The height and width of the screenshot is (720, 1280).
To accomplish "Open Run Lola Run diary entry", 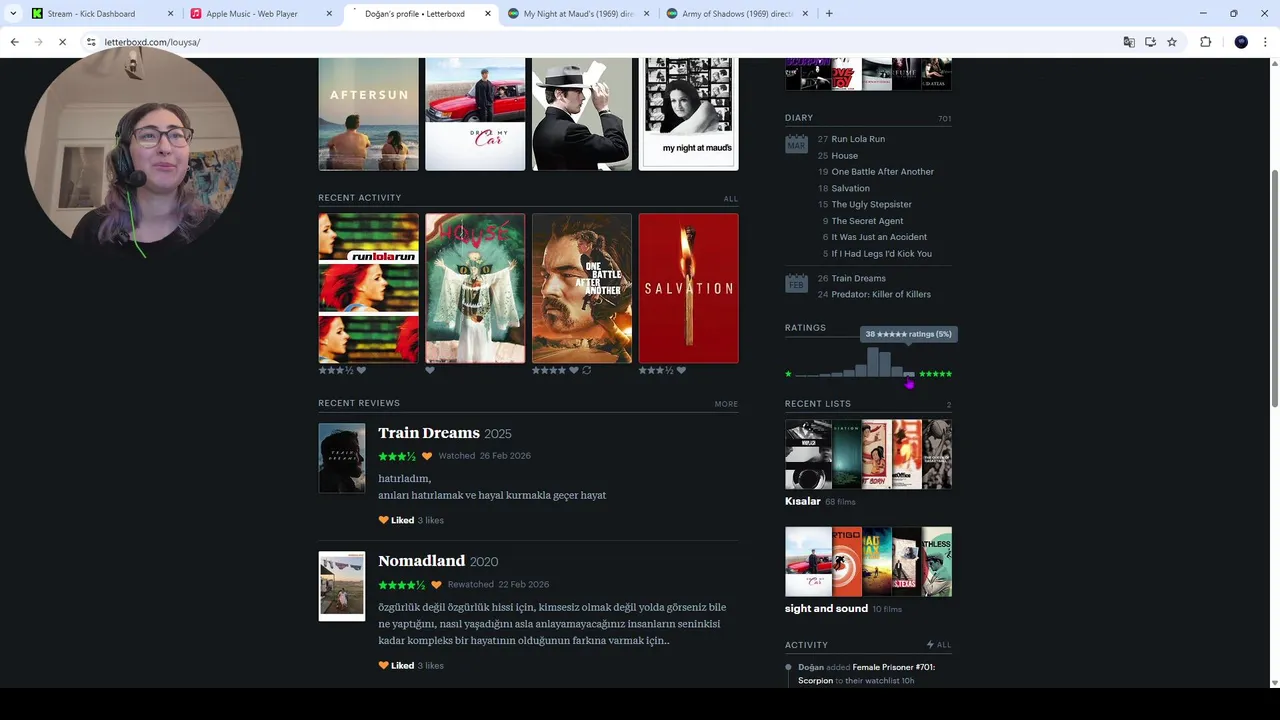I will click(858, 139).
